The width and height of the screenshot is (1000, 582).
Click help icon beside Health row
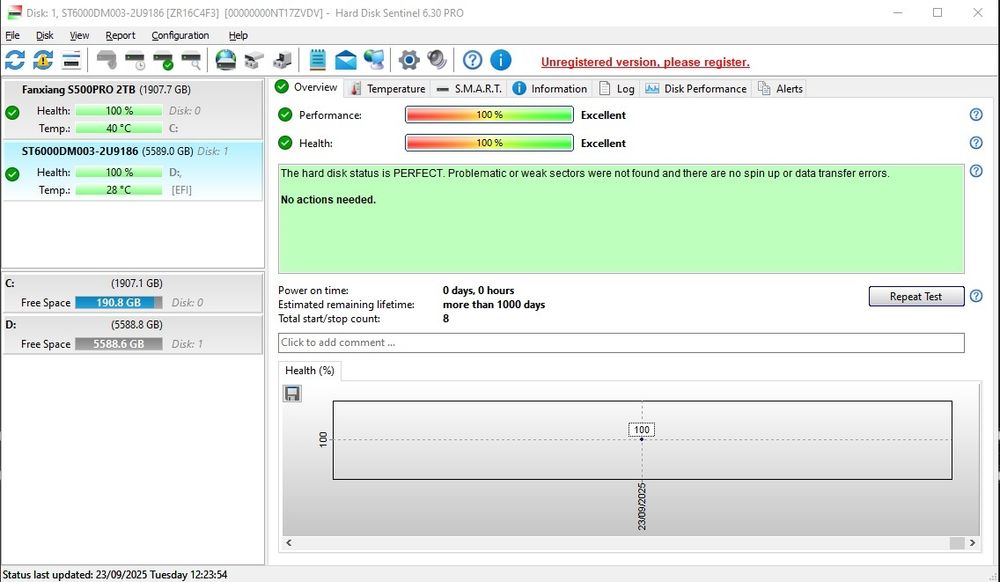(976, 143)
